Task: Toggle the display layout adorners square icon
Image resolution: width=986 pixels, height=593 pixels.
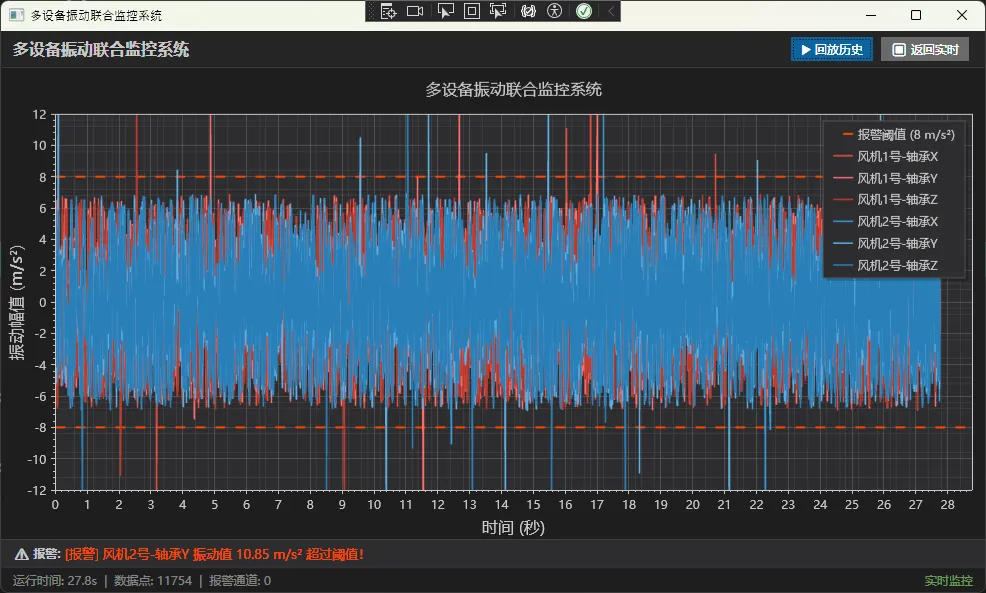Action: 472,11
